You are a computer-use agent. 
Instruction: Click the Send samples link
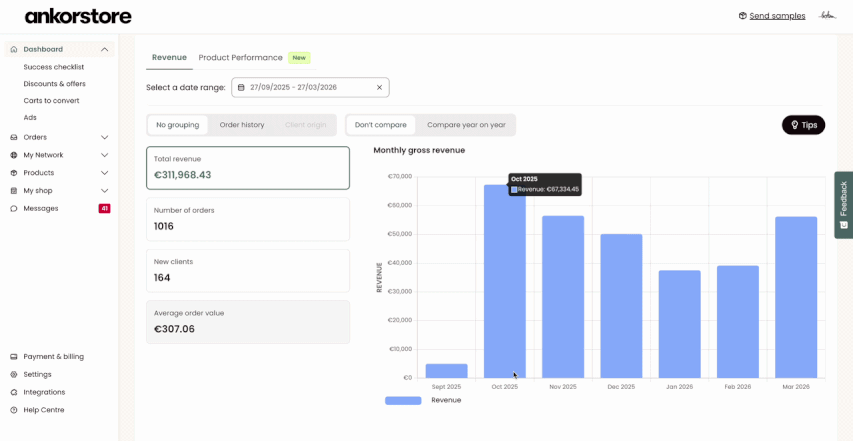click(777, 16)
